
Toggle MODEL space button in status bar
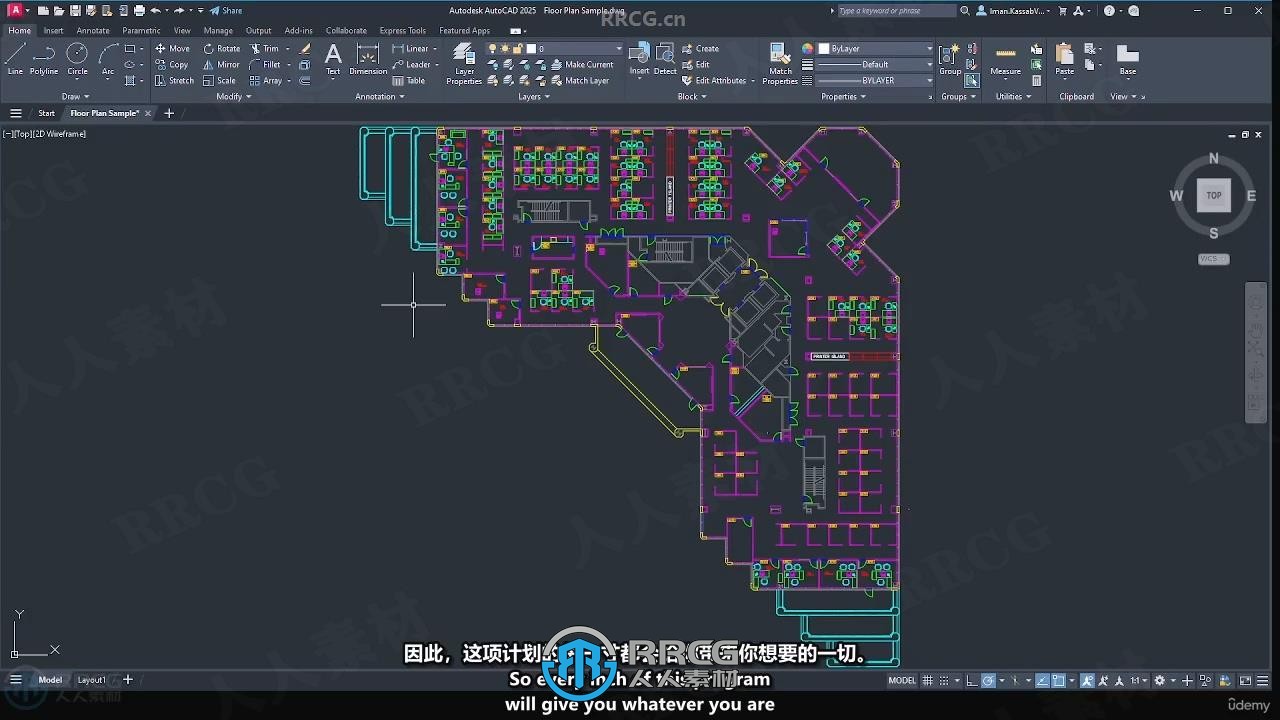(x=902, y=680)
